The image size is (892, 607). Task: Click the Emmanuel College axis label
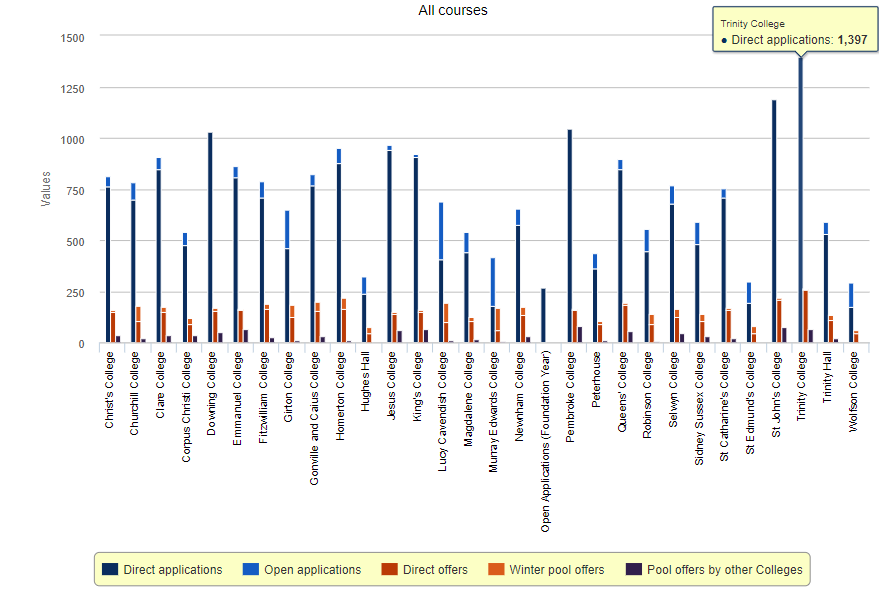(x=237, y=398)
